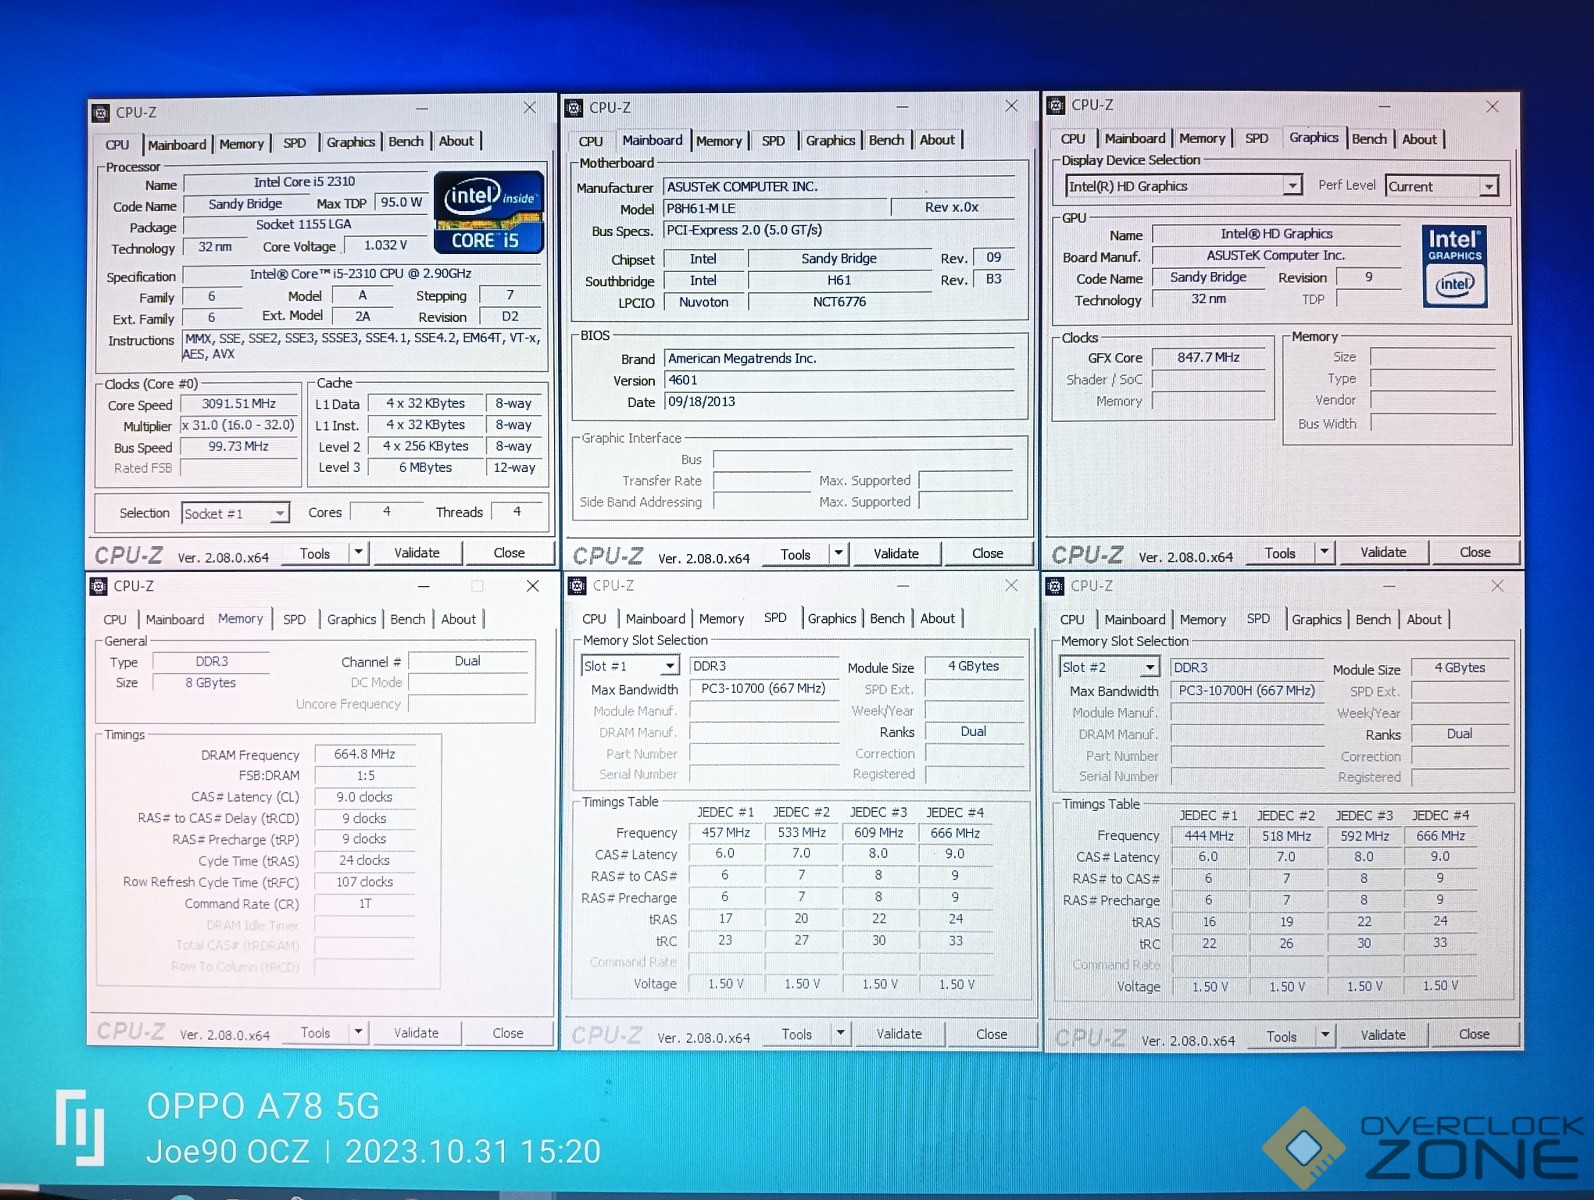Click the Manufacturer field 'ASUSTeK COMPUTER INC.'
Image resolution: width=1594 pixels, height=1200 pixels.
tap(840, 187)
